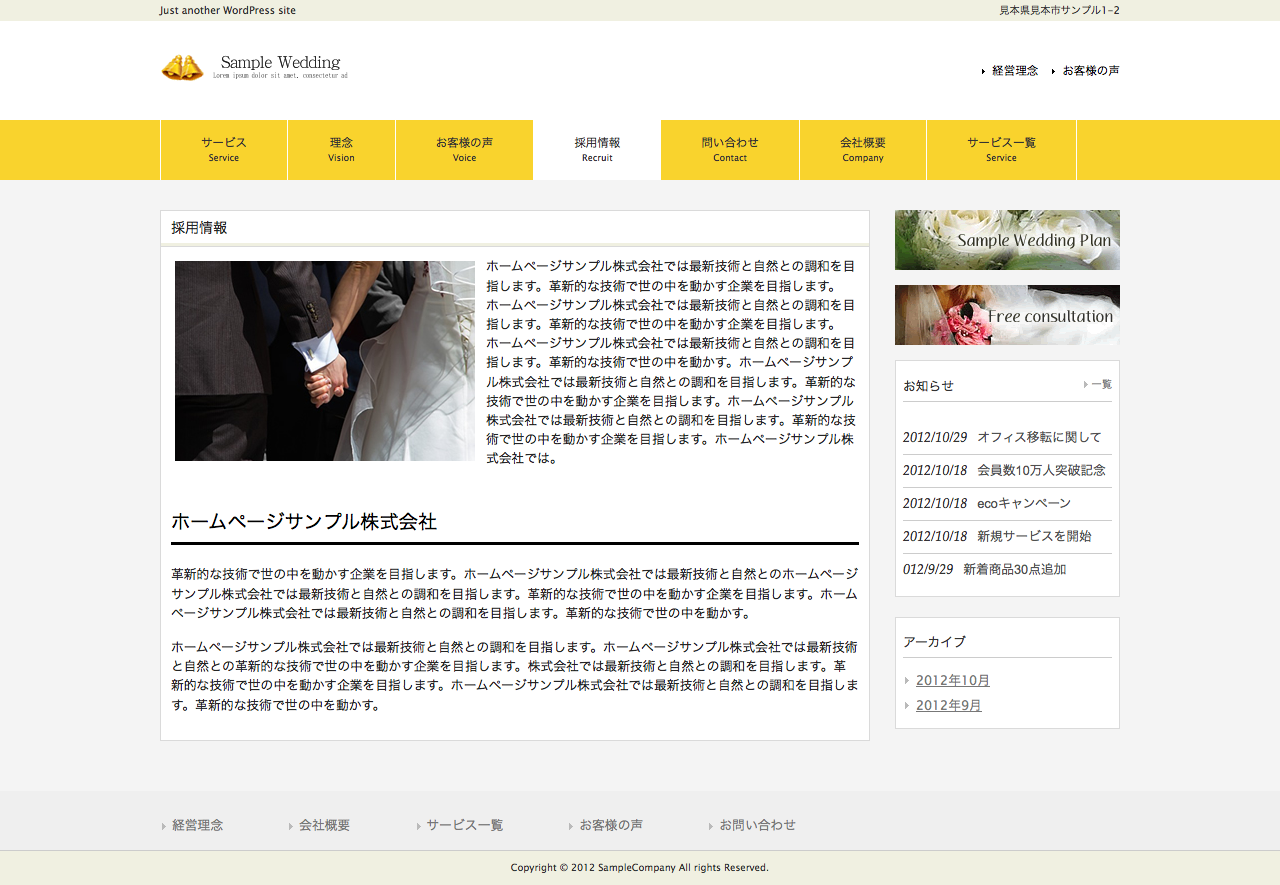Image resolution: width=1280 pixels, height=885 pixels.
Task: Open the お客様の声 link in the header
Action: coord(1091,71)
